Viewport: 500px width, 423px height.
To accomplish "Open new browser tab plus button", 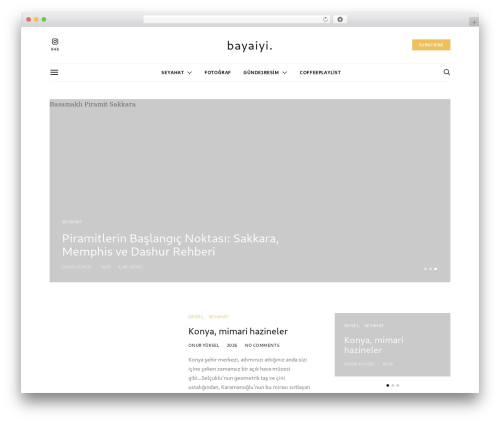I will click(474, 22).
